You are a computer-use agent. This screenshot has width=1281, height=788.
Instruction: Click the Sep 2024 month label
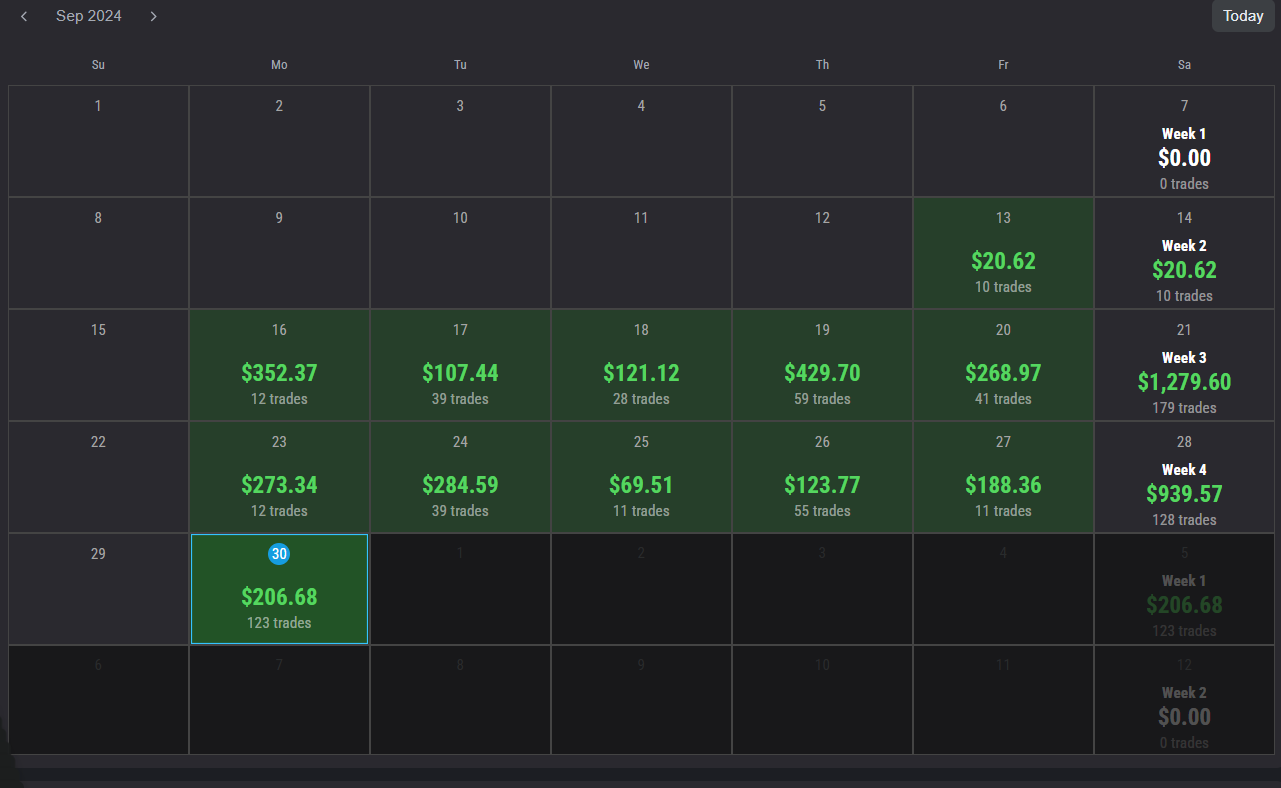coord(89,16)
